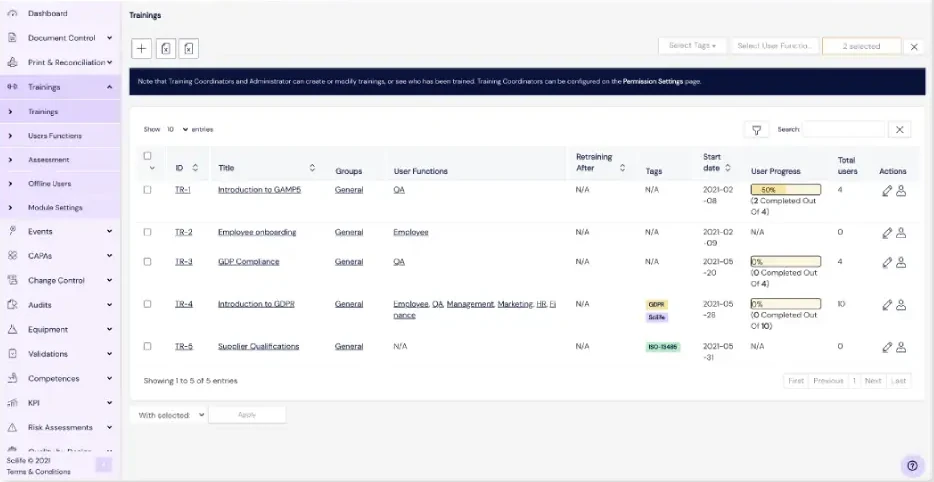934x482 pixels.
Task: Click the CAPAs icon in sidebar
Action: coord(13,256)
